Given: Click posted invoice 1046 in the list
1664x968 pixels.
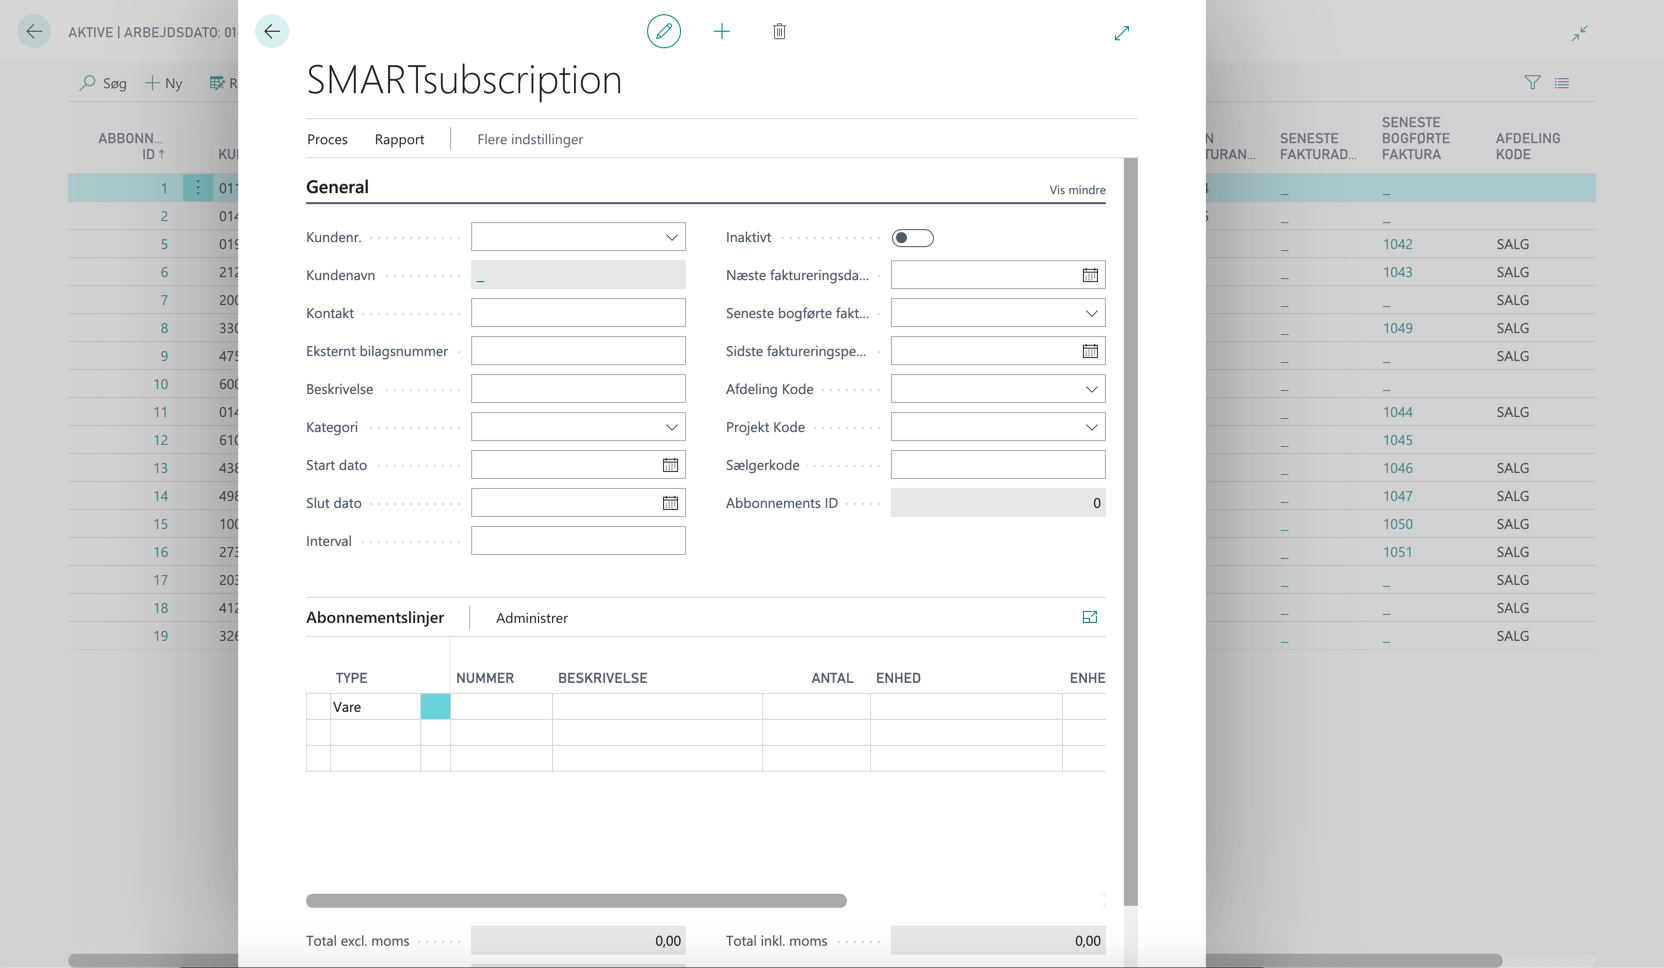Looking at the screenshot, I should 1397,468.
